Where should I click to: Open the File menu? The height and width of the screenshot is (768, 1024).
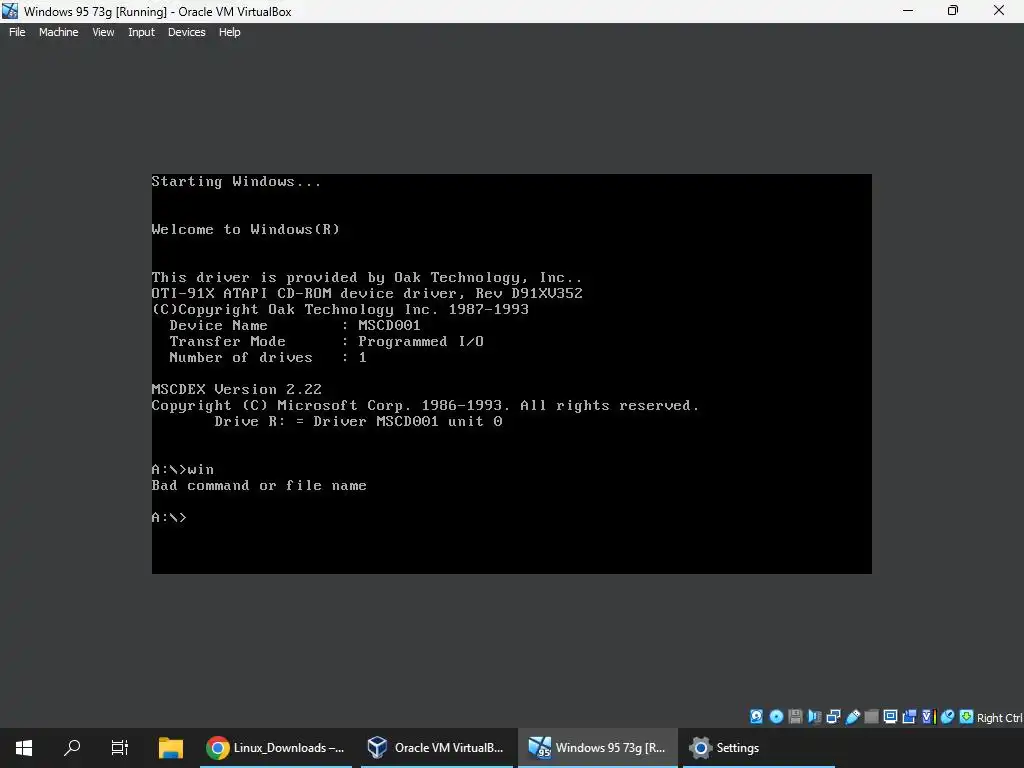pos(17,32)
